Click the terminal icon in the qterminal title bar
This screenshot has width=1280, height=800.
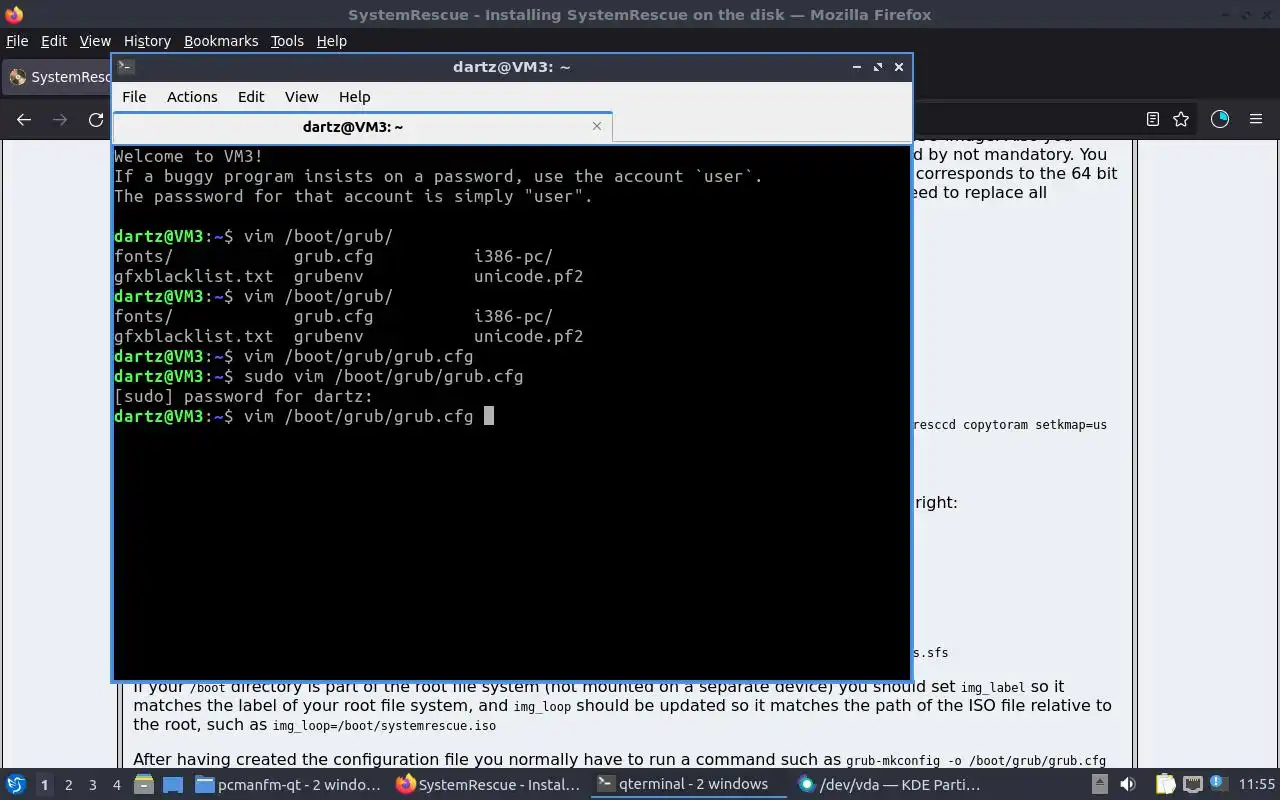pyautogui.click(x=125, y=67)
